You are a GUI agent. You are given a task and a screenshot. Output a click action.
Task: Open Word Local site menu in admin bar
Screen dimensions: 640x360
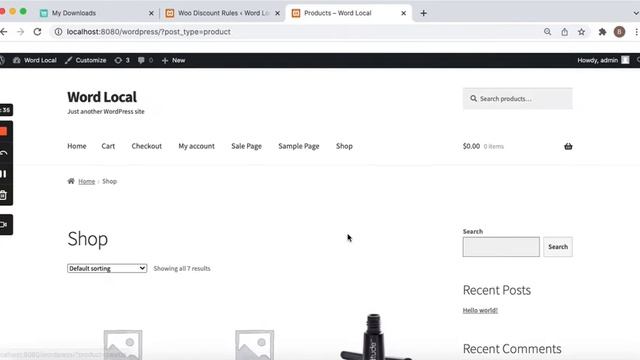[x=35, y=60]
